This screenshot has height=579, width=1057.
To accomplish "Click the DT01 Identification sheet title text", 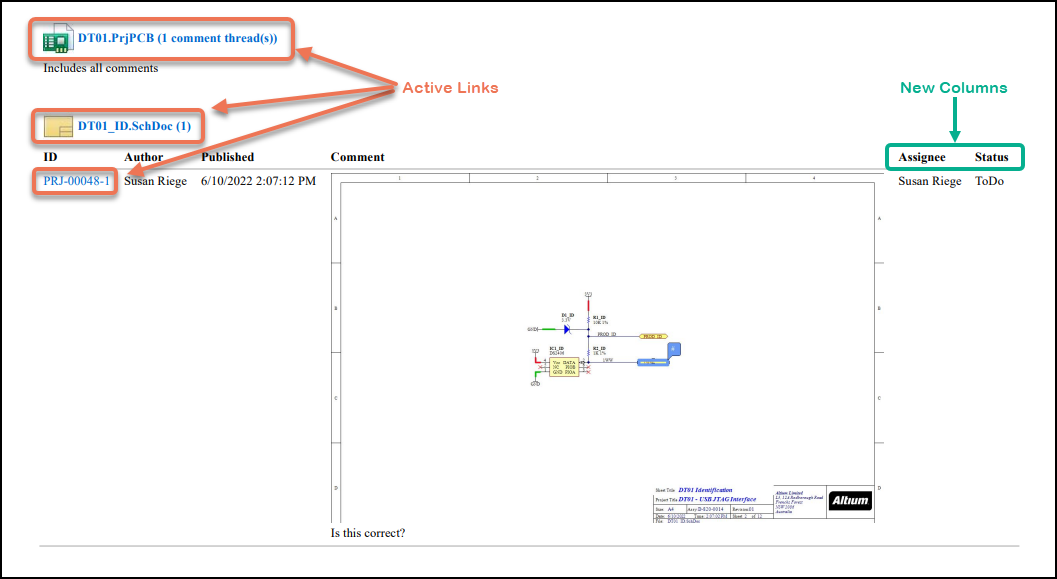I will pyautogui.click(x=705, y=490).
